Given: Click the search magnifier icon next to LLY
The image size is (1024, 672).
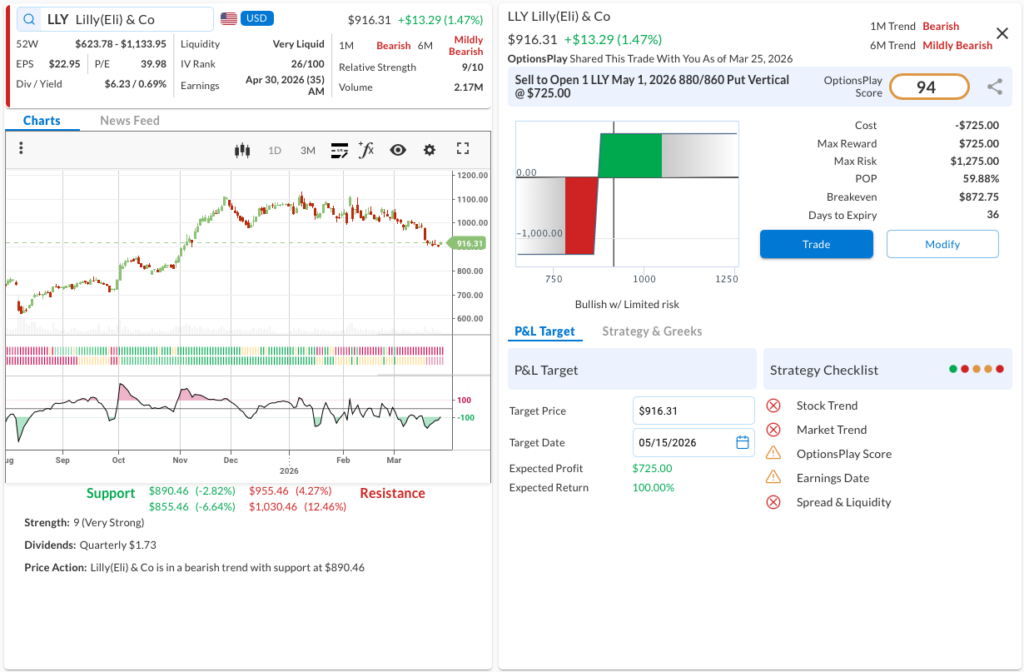Looking at the screenshot, I should point(29,19).
